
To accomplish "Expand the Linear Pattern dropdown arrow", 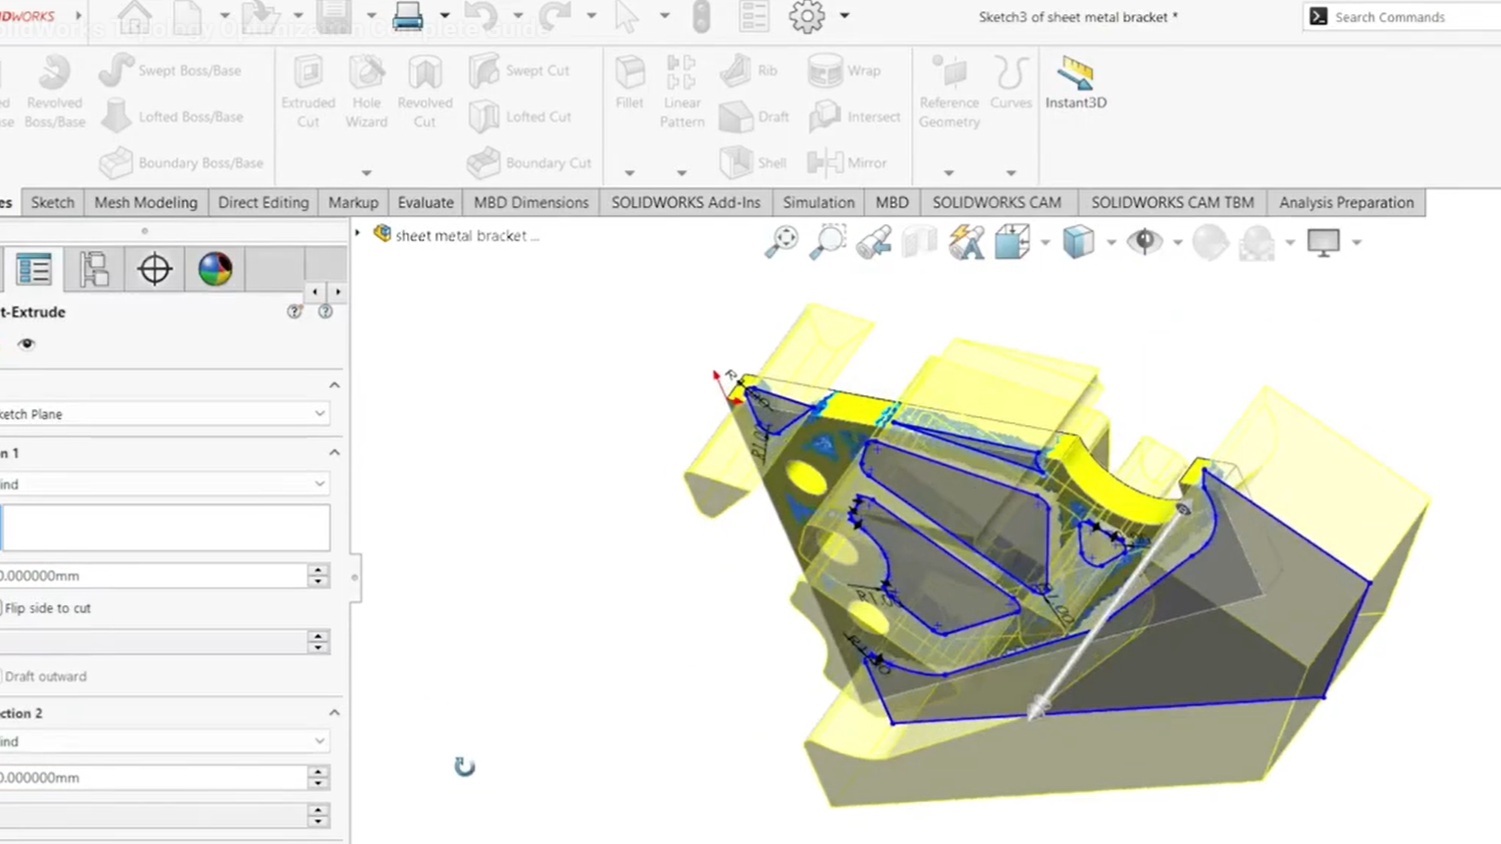I will (x=681, y=173).
